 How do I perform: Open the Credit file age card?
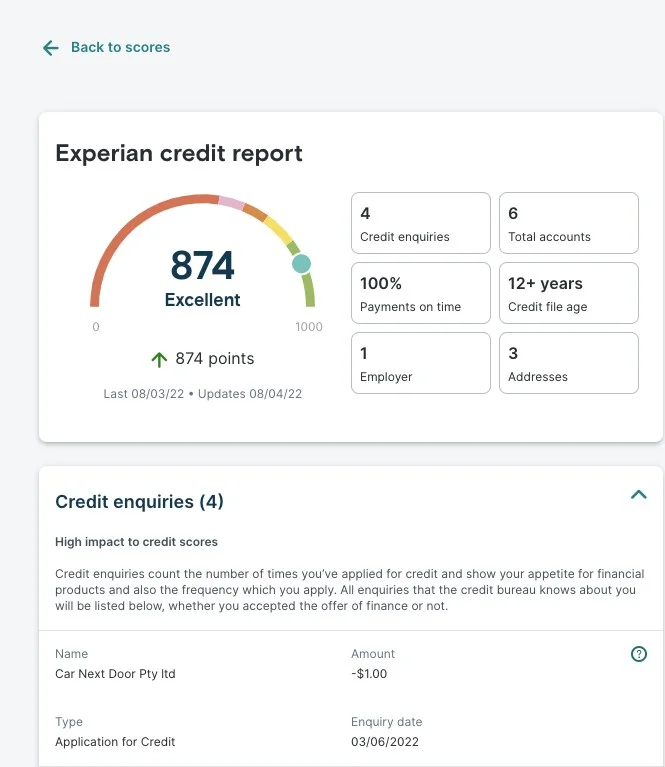tap(568, 293)
